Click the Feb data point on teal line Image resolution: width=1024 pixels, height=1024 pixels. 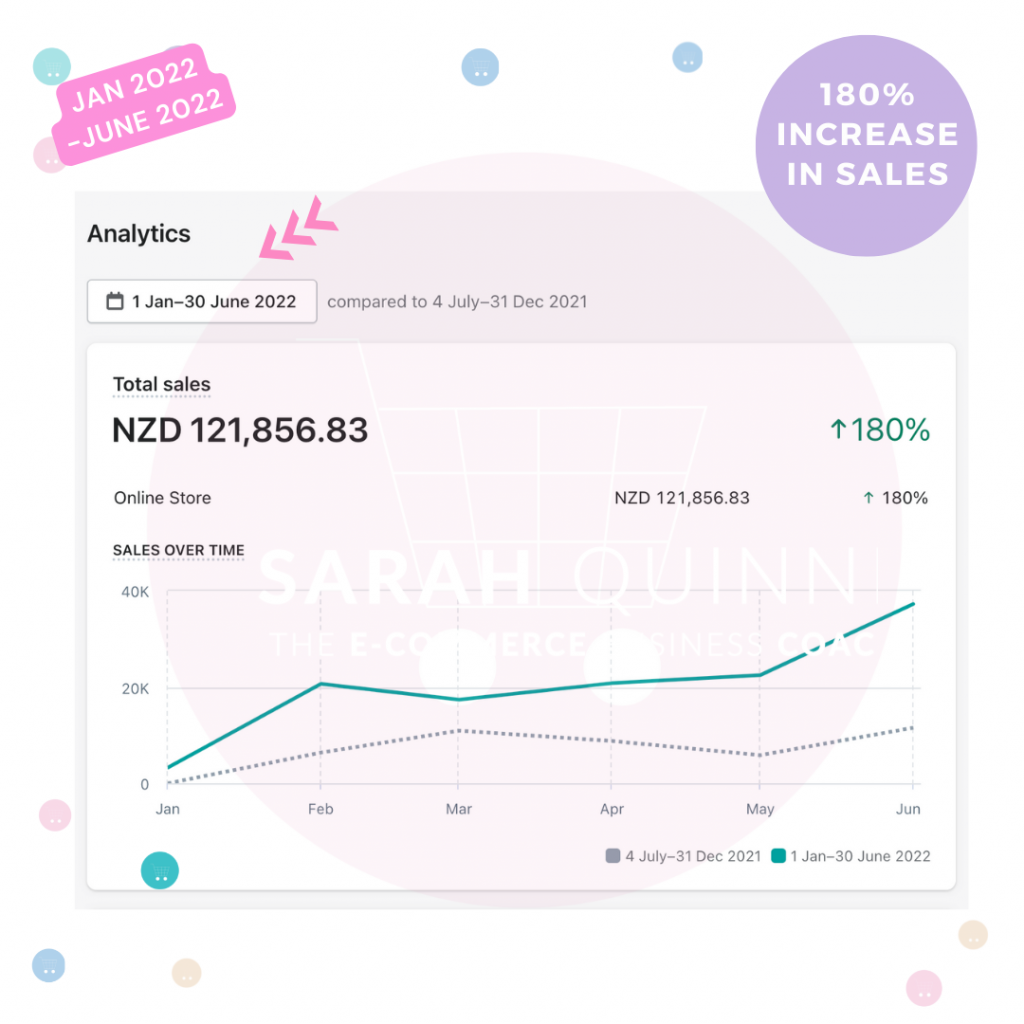tap(321, 684)
